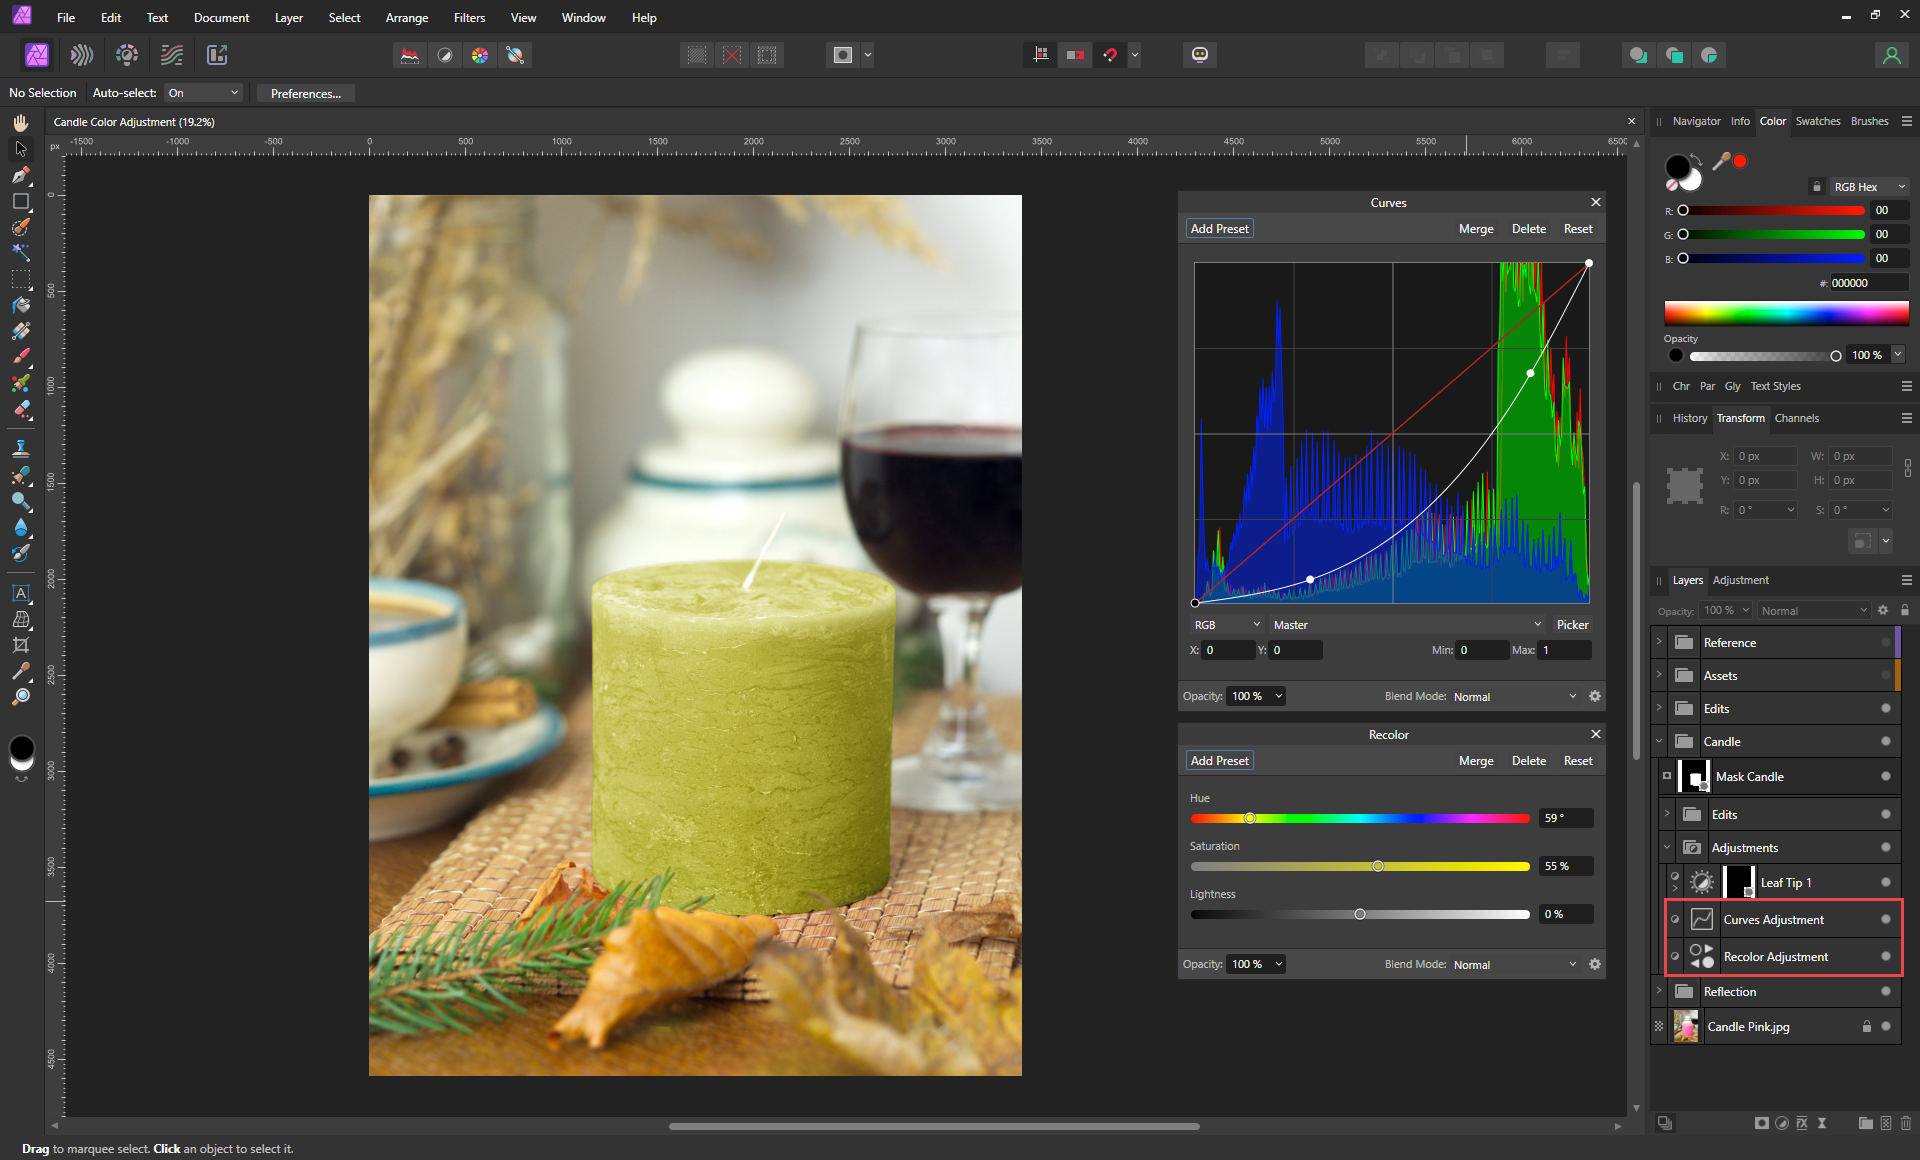
Task: Switch to the Liquify Persona
Action: (82, 55)
